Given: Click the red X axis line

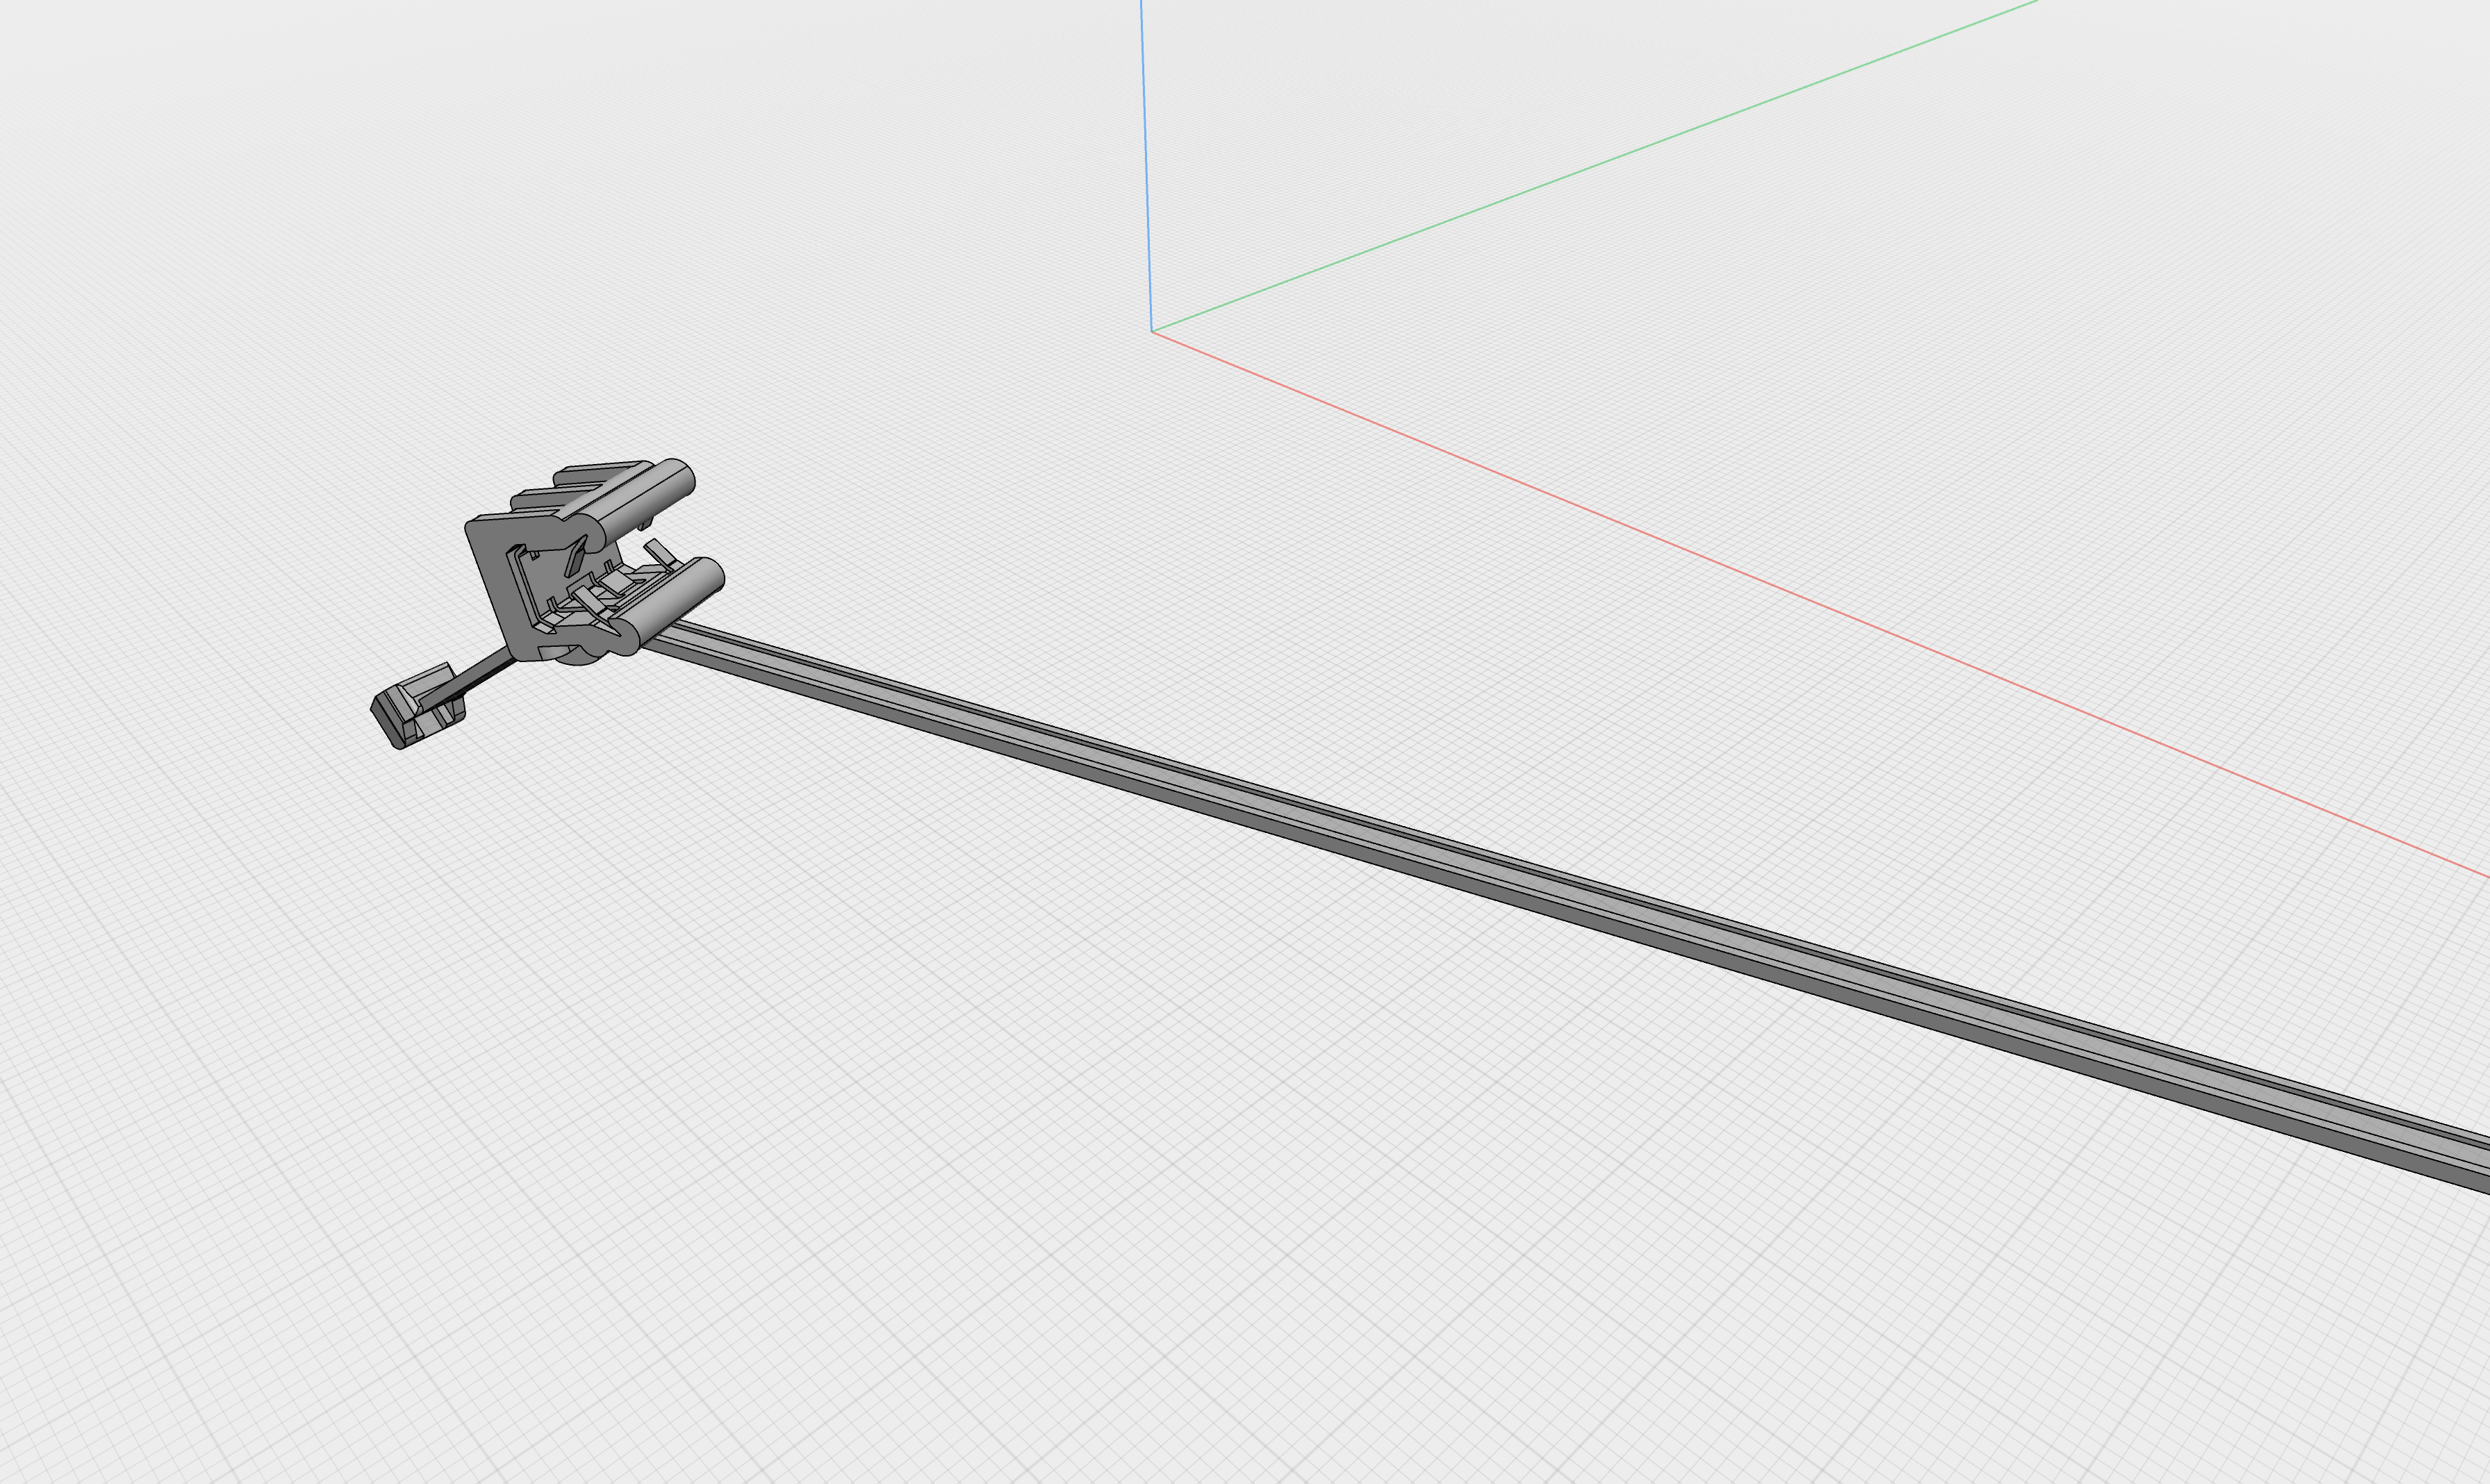Looking at the screenshot, I should pyautogui.click(x=1820, y=604).
